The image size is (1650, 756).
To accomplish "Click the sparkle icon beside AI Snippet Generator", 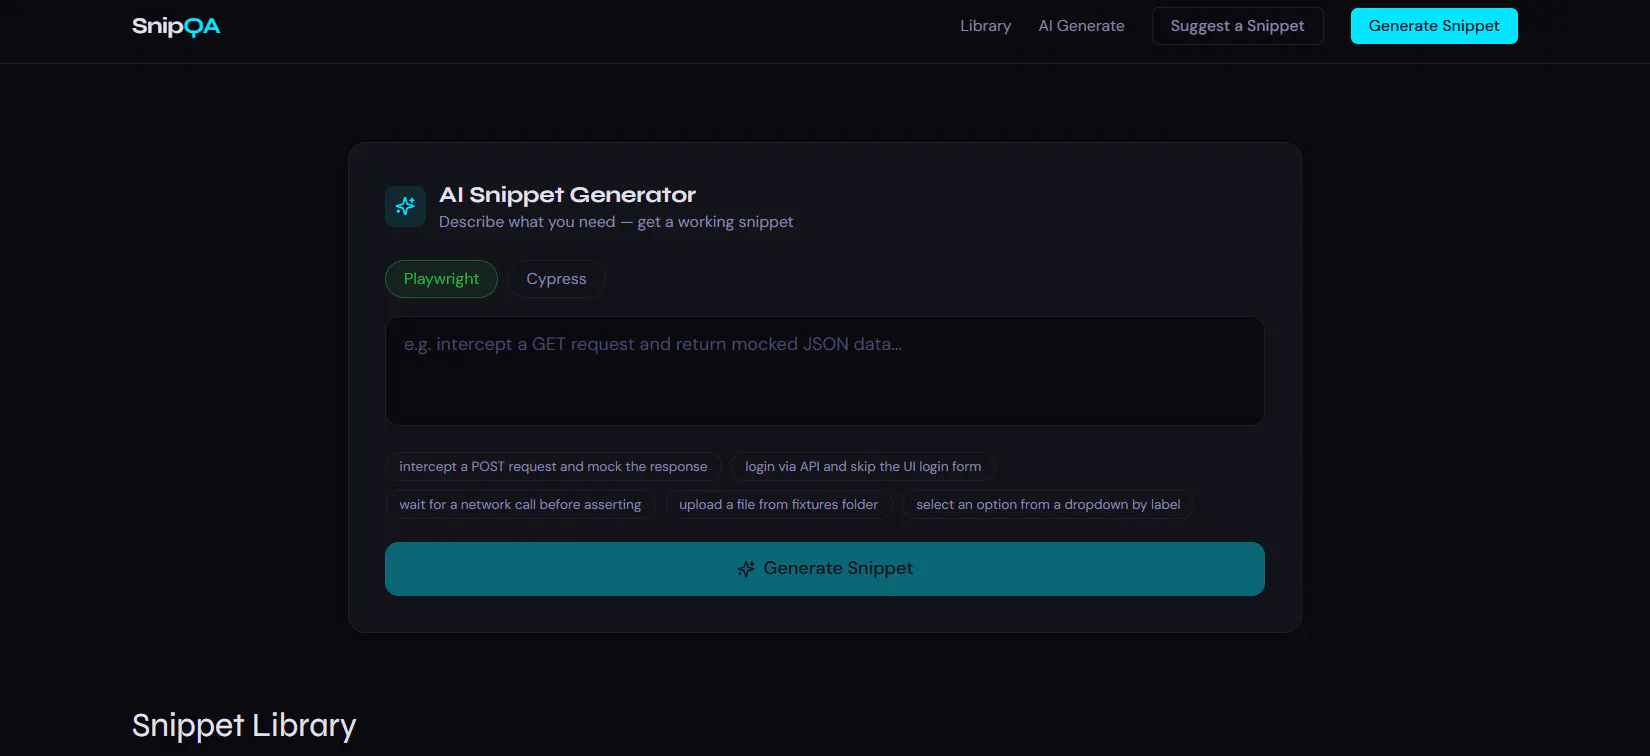I will [x=405, y=206].
